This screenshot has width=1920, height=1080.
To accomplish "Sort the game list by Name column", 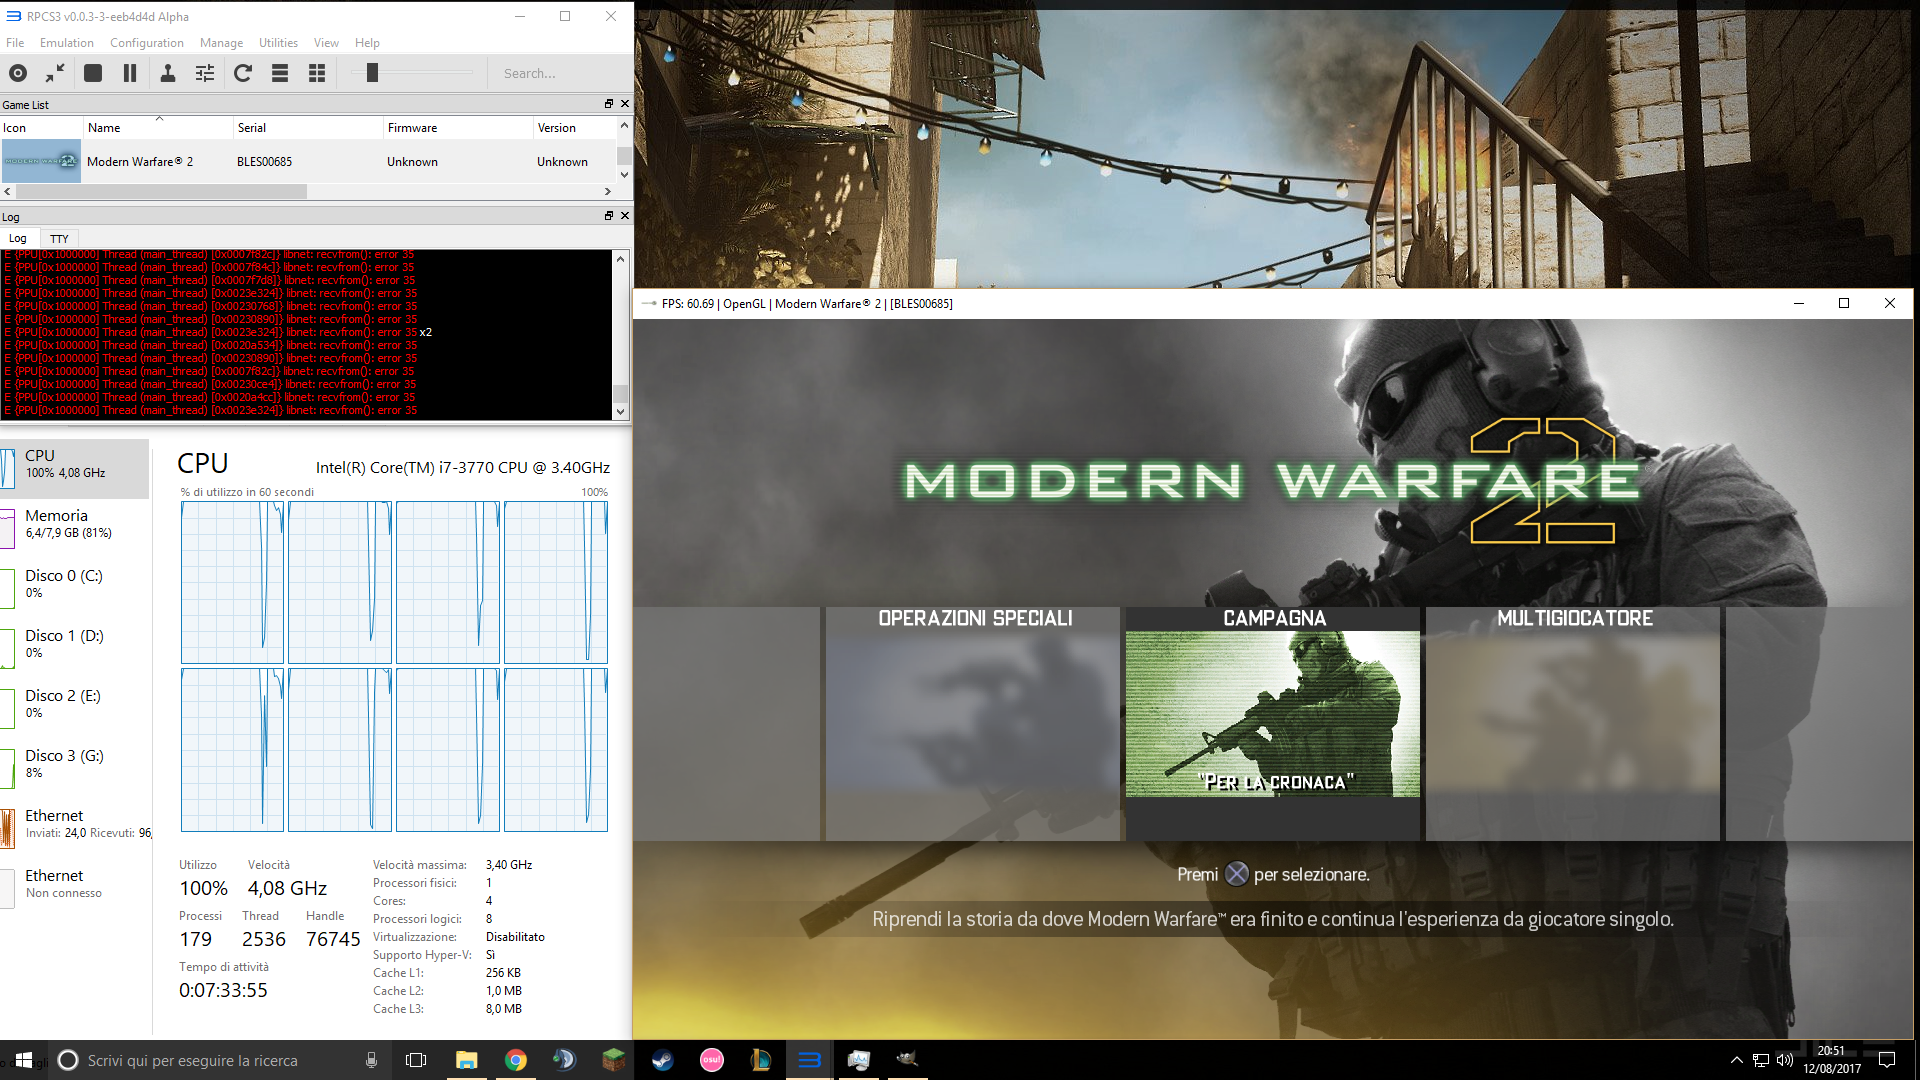I will point(104,128).
